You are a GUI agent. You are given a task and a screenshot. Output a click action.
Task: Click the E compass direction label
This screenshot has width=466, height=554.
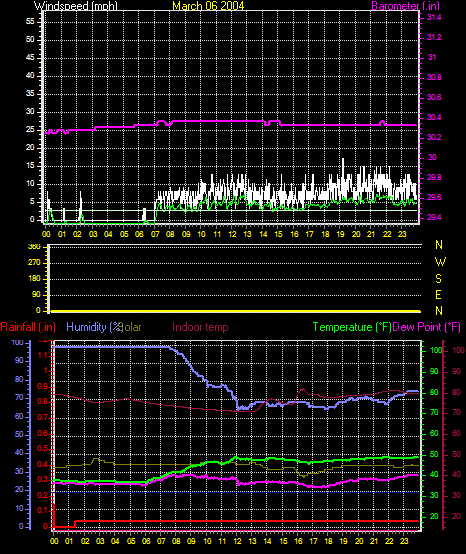[438, 295]
